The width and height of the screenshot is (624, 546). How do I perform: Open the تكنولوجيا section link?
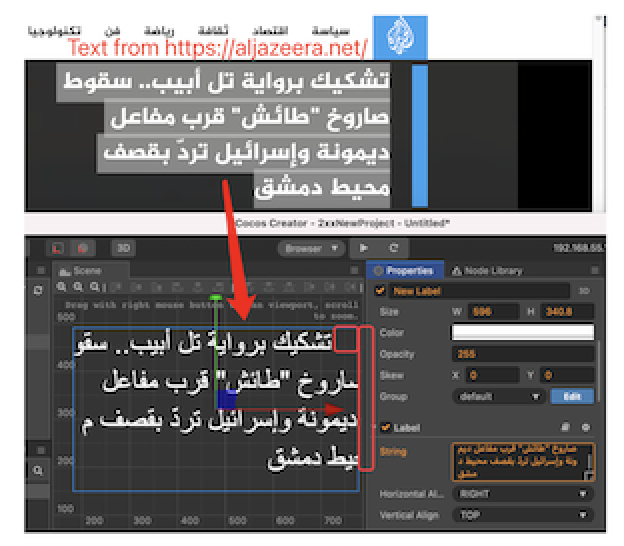pyautogui.click(x=55, y=30)
